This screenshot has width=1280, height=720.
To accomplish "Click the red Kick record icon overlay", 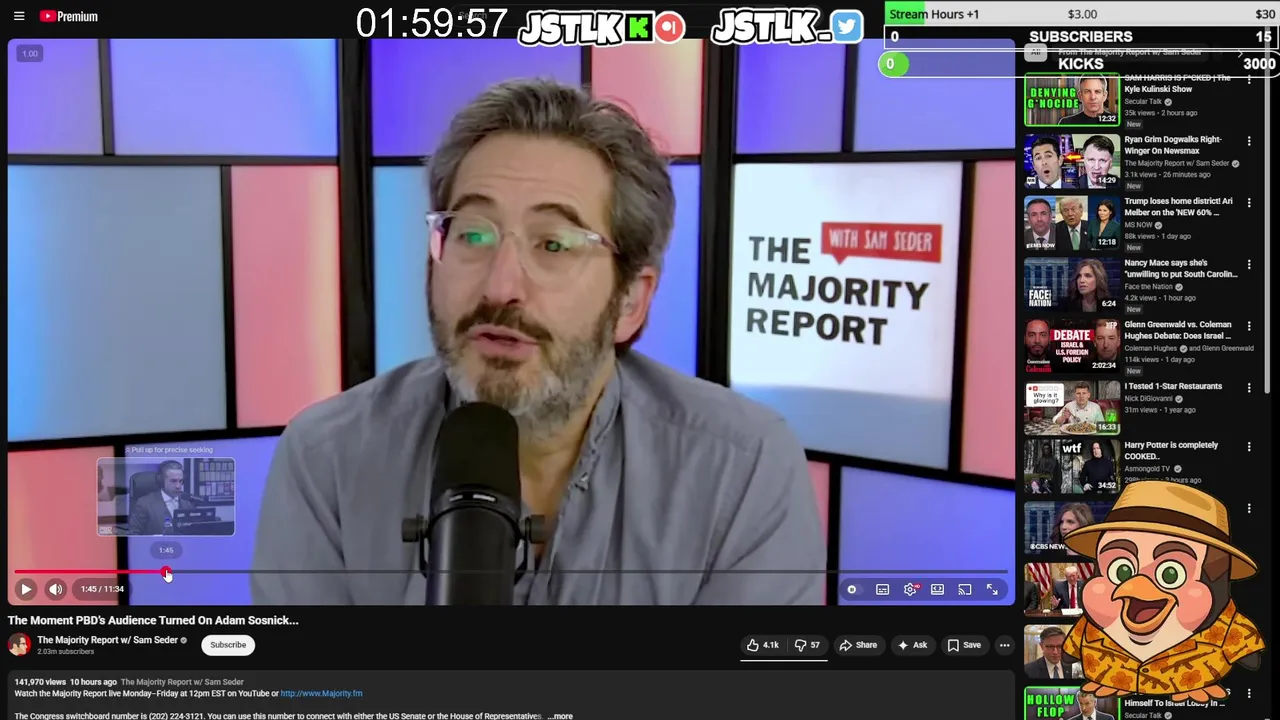I will click(670, 27).
